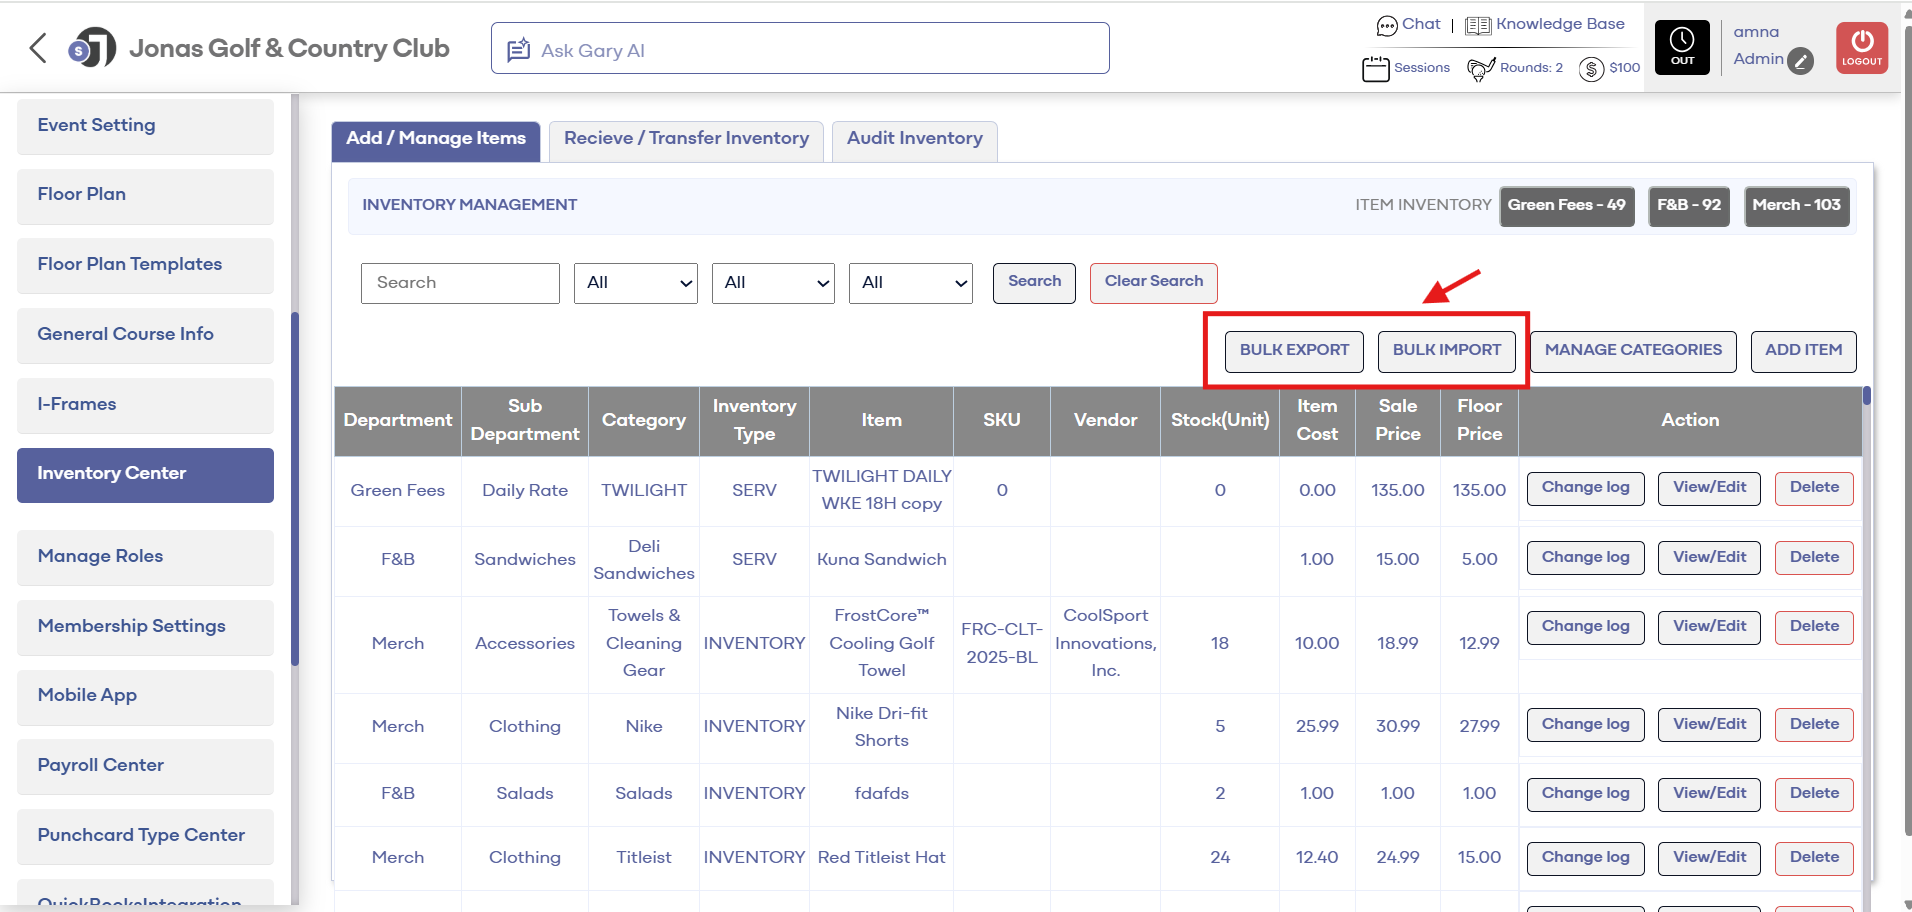The image size is (1912, 912).
Task: Delete the Kuna Sandwich item
Action: click(1813, 558)
